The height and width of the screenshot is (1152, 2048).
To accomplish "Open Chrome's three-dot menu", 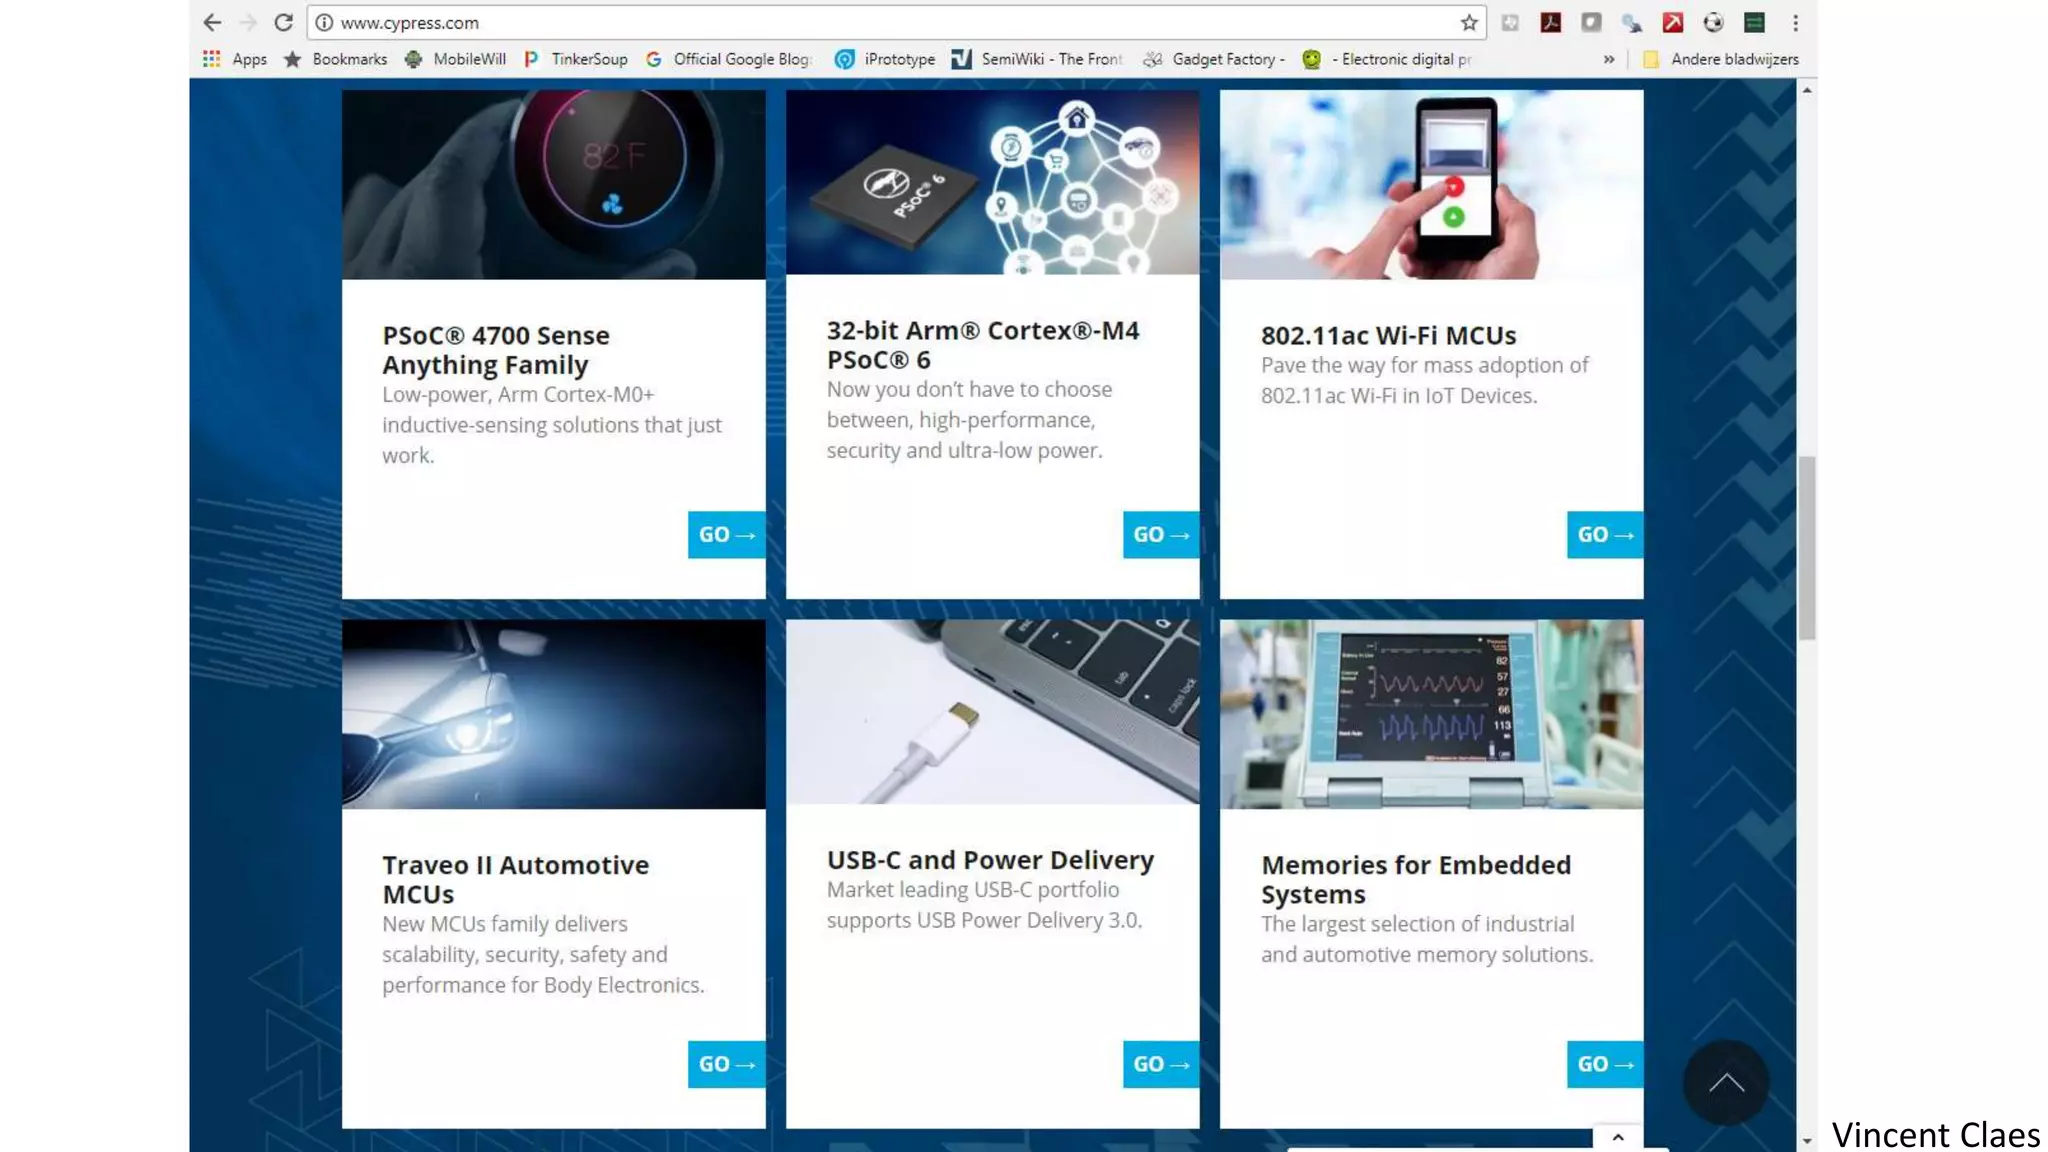I will pos(1795,22).
